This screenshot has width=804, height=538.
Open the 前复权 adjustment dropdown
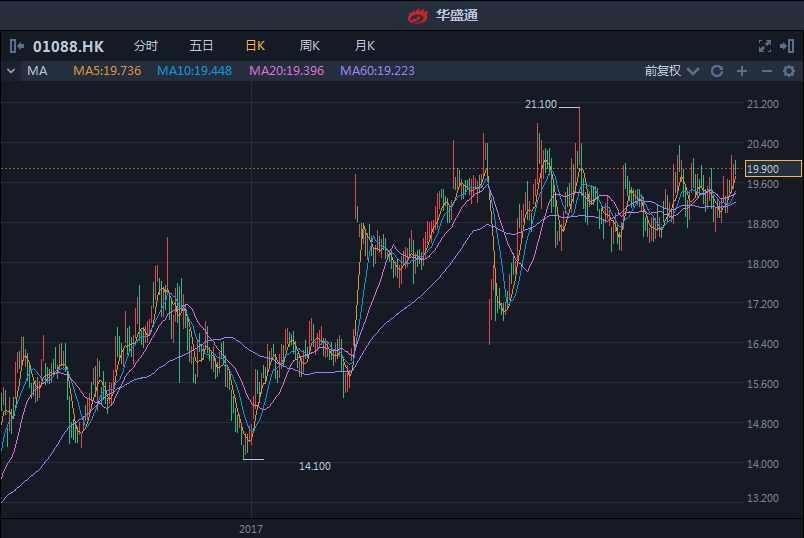(669, 71)
